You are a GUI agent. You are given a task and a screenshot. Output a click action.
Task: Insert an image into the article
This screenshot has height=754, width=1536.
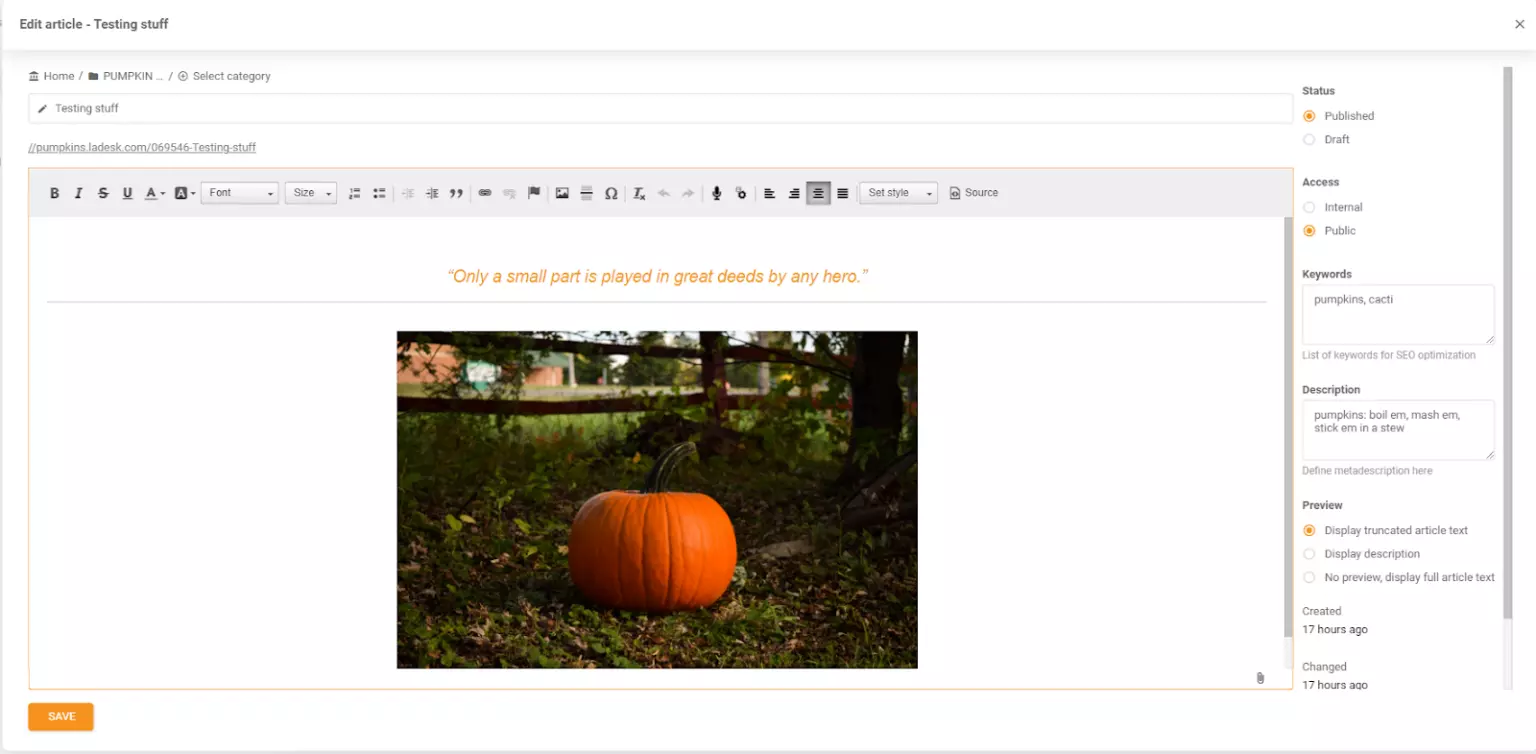(x=561, y=193)
